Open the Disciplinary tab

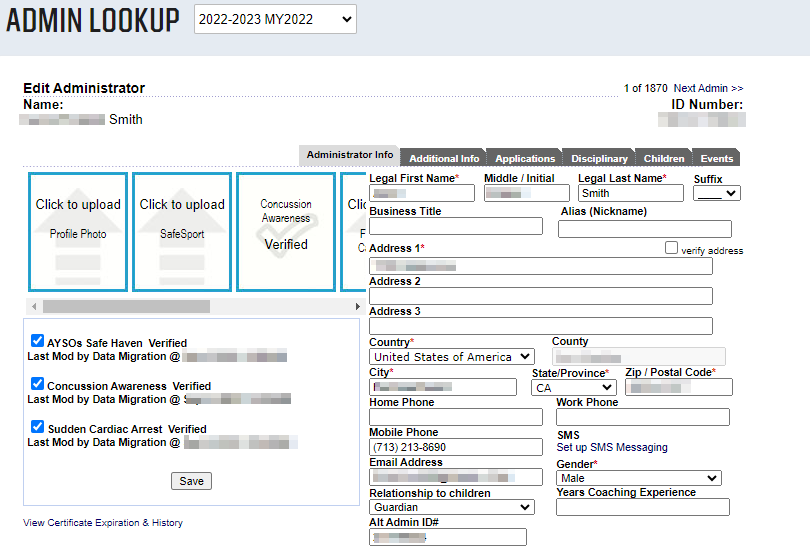(600, 158)
